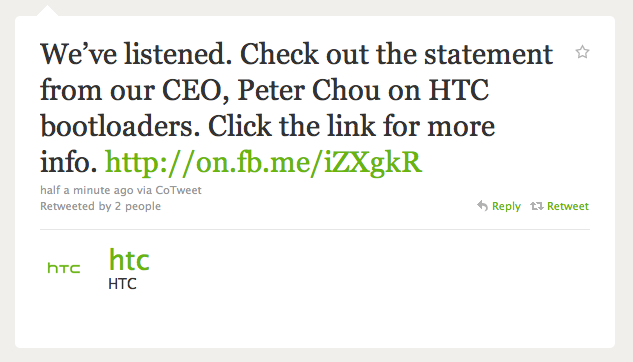The width and height of the screenshot is (633, 362).
Task: Click the name 'Peter Chou' in the tweet
Action: (308, 90)
